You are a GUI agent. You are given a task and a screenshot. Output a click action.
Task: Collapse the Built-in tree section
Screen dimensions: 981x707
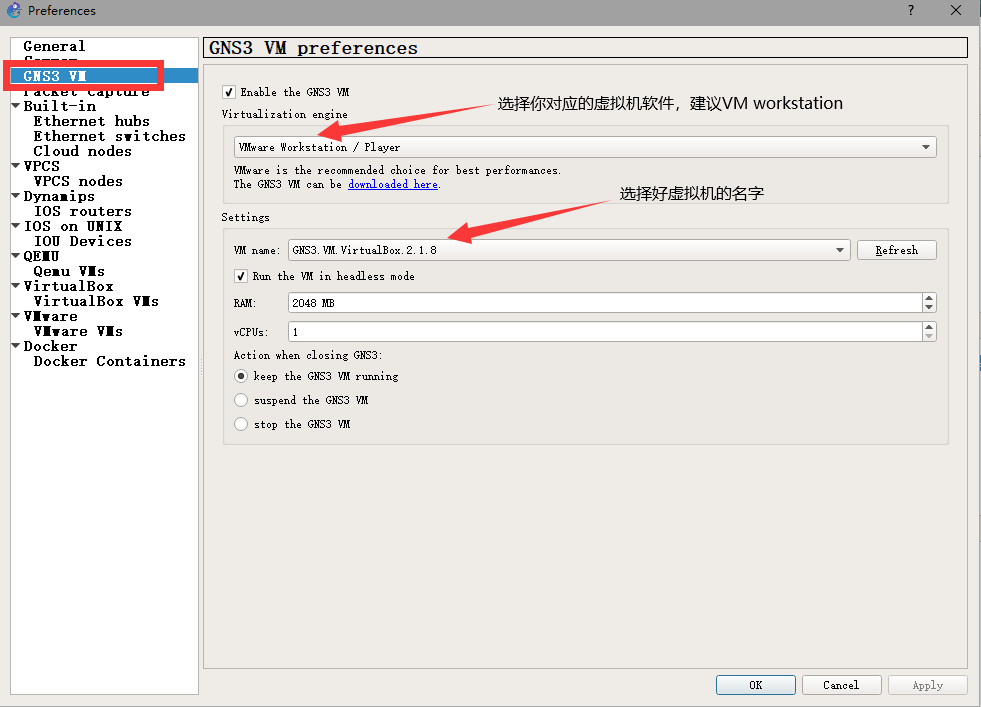click(x=16, y=106)
